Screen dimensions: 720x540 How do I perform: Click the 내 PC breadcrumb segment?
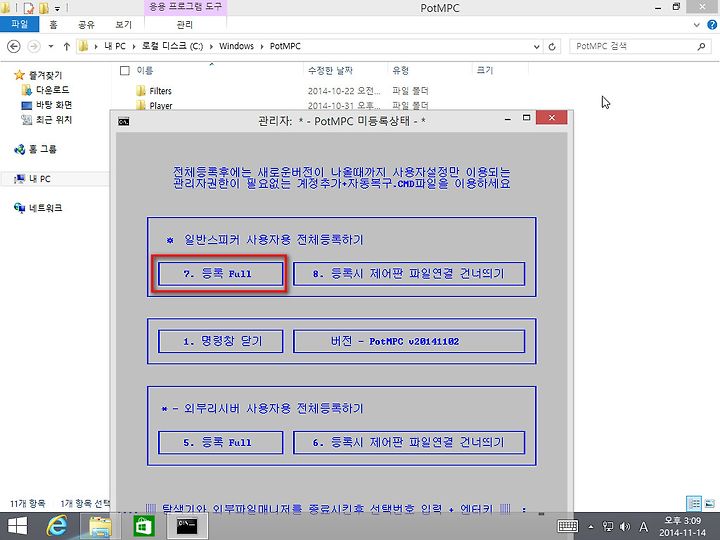115,46
